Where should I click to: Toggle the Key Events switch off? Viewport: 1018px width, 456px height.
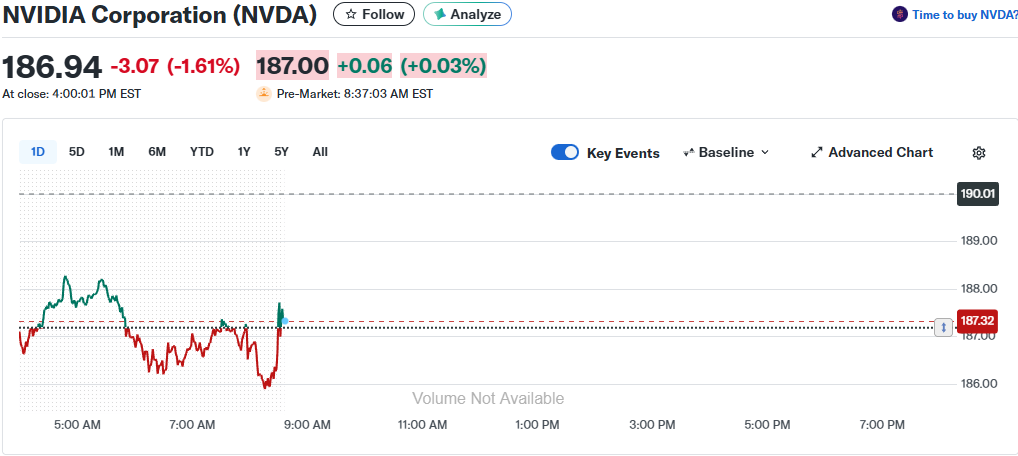tap(565, 153)
